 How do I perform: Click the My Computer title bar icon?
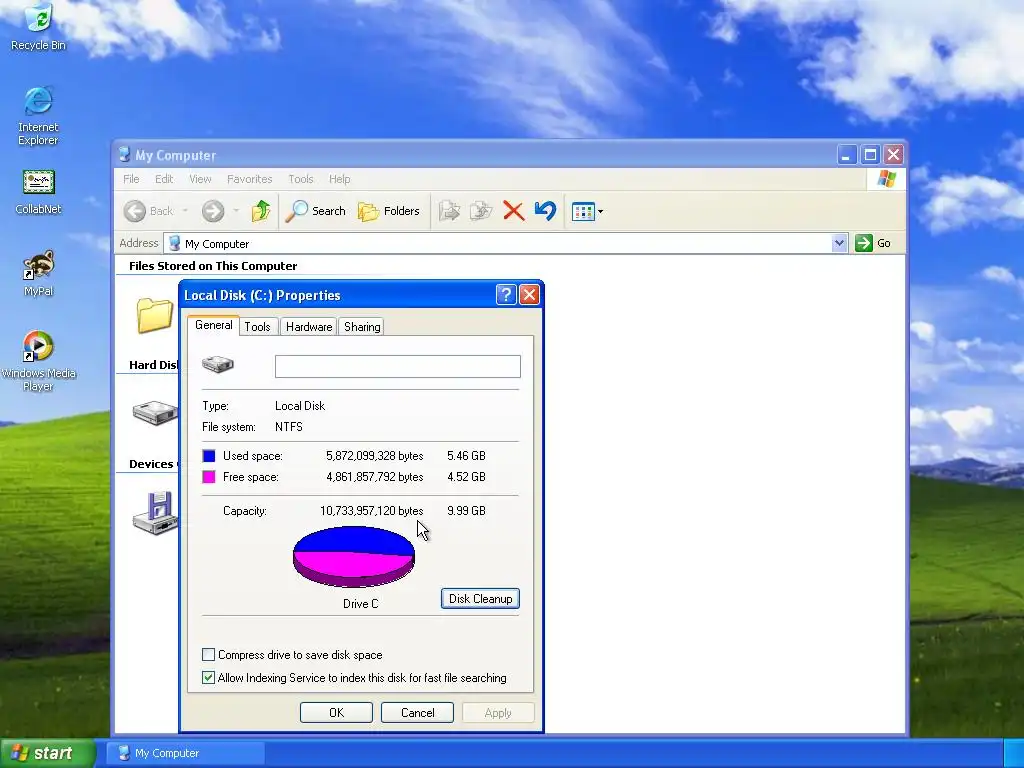point(124,155)
